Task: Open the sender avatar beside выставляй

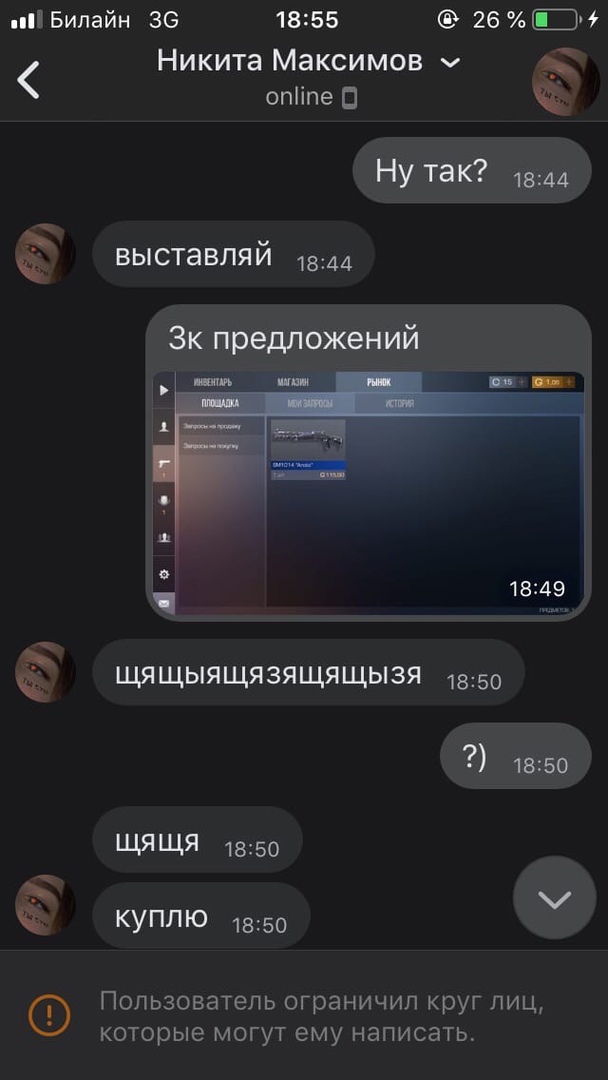Action: 45,253
